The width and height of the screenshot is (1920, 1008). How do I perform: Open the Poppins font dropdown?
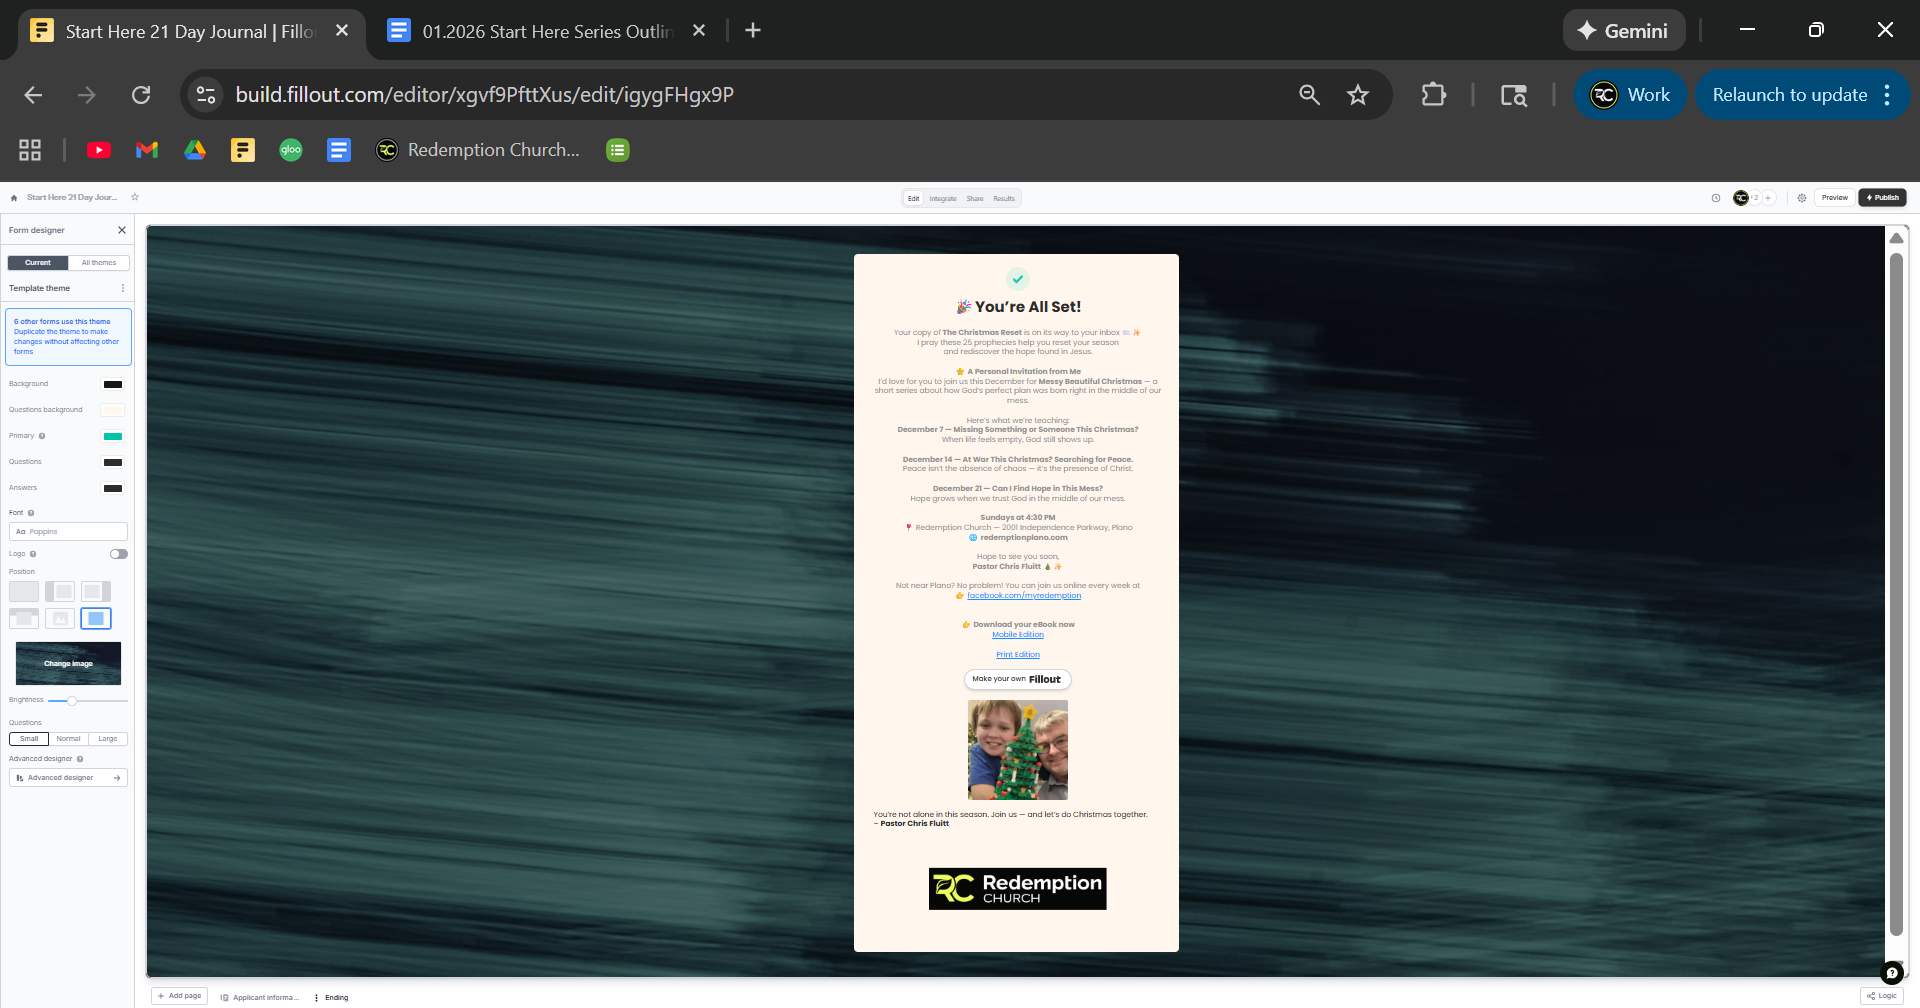pyautogui.click(x=68, y=532)
